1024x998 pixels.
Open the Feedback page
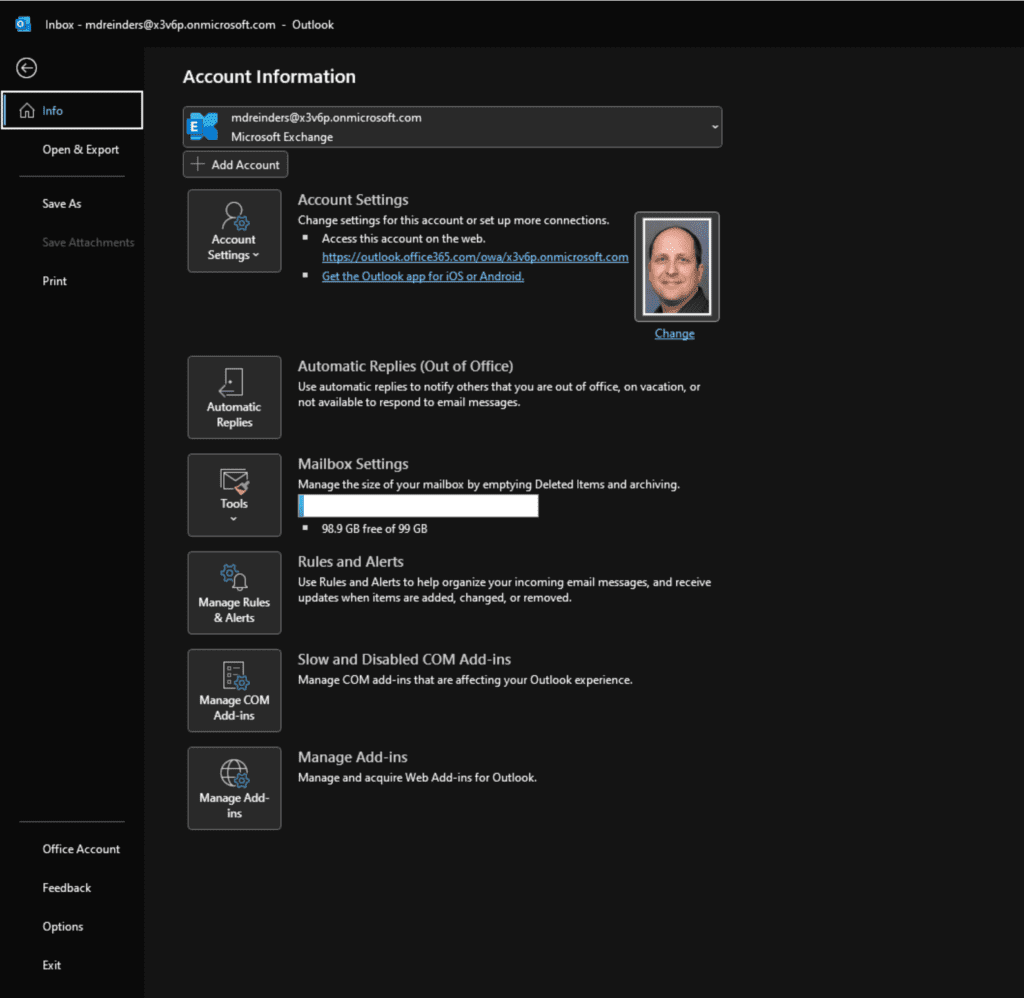[x=67, y=888]
